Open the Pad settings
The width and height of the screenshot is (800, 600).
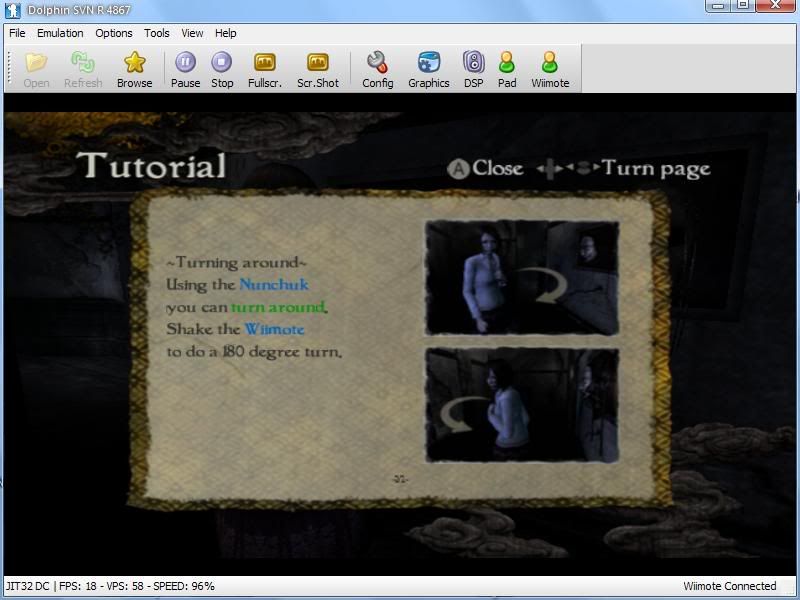[507, 70]
